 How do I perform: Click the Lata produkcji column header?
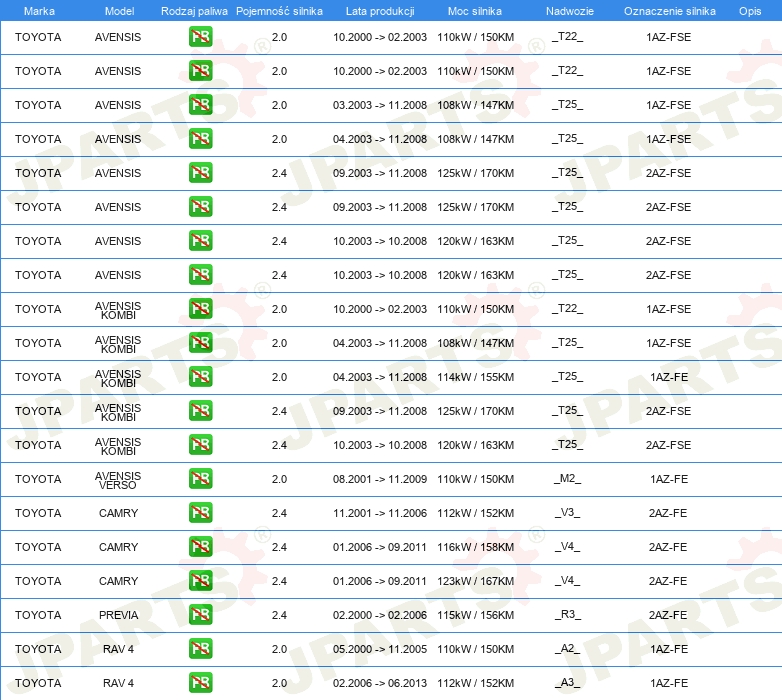(x=380, y=11)
